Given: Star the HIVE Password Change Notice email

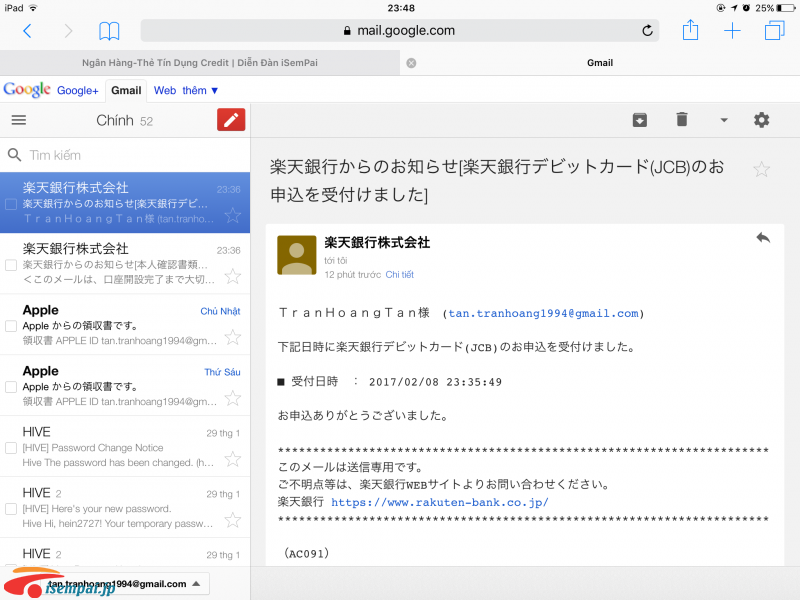Looking at the screenshot, I should pos(233,459).
